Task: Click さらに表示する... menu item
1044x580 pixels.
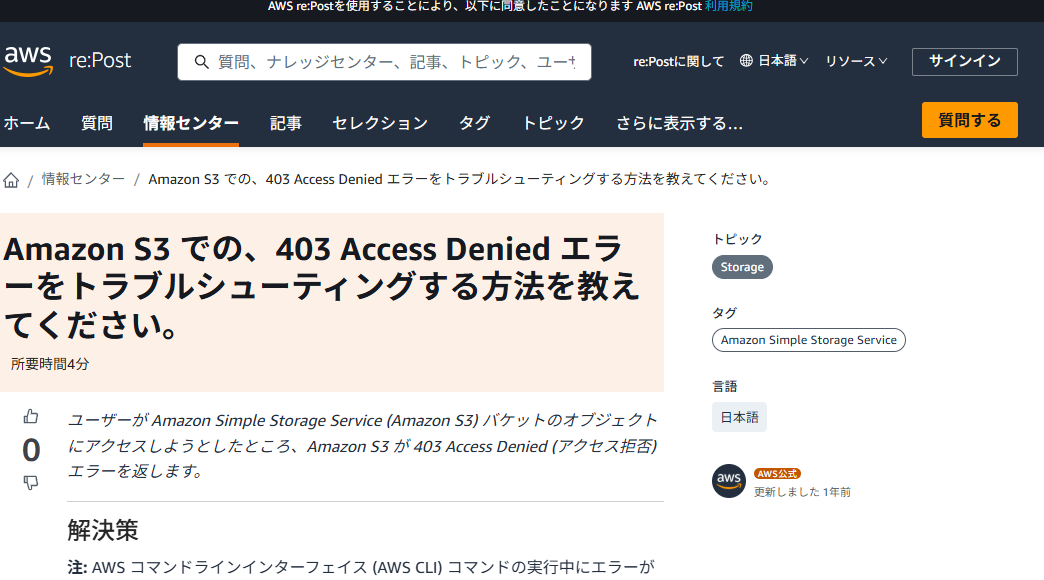Action: pos(679,123)
